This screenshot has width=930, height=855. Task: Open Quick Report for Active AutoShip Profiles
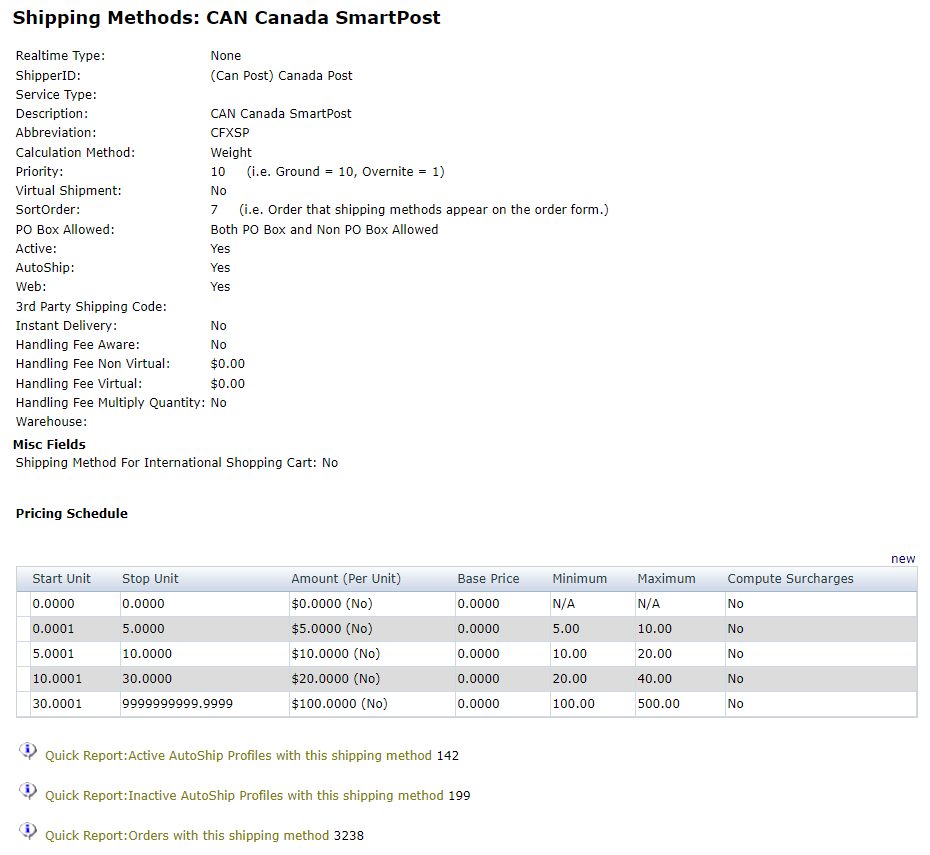[x=238, y=756]
